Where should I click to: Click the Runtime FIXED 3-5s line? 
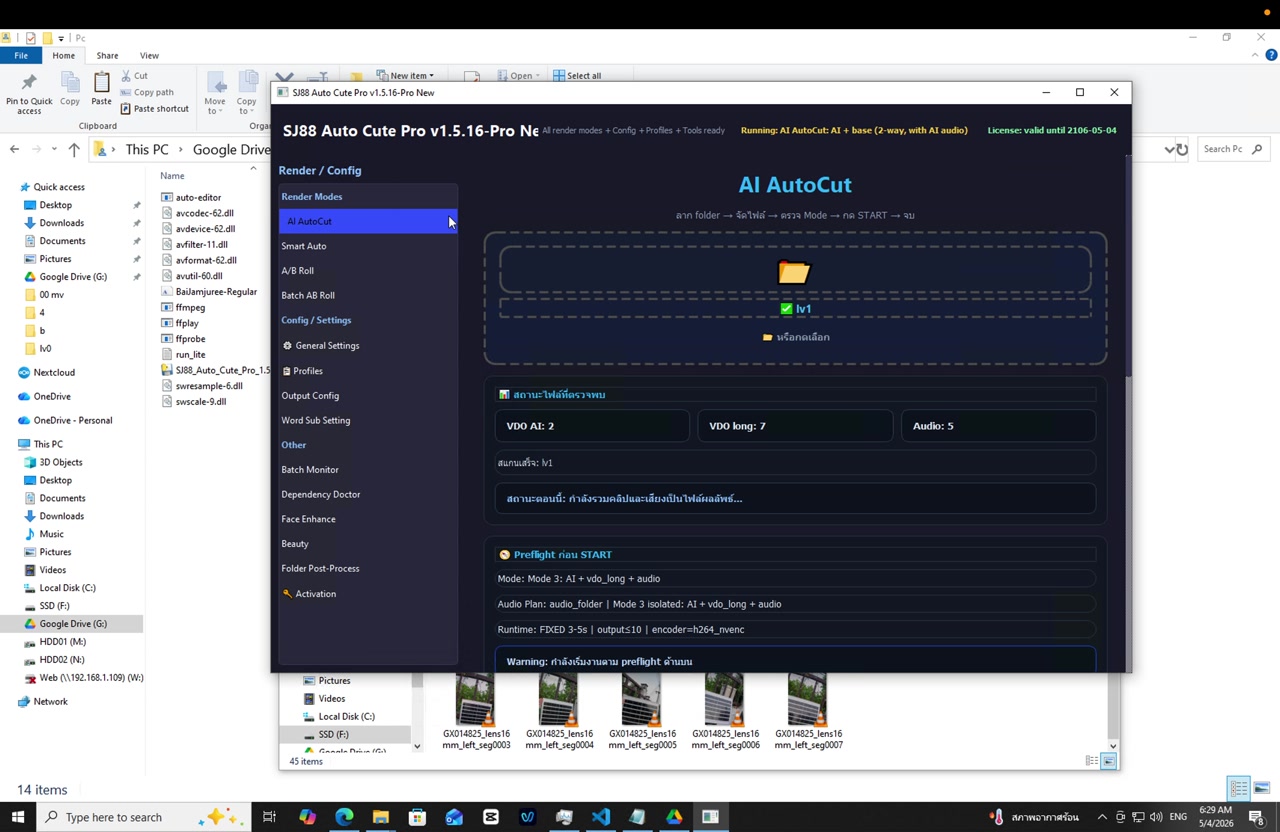795,630
